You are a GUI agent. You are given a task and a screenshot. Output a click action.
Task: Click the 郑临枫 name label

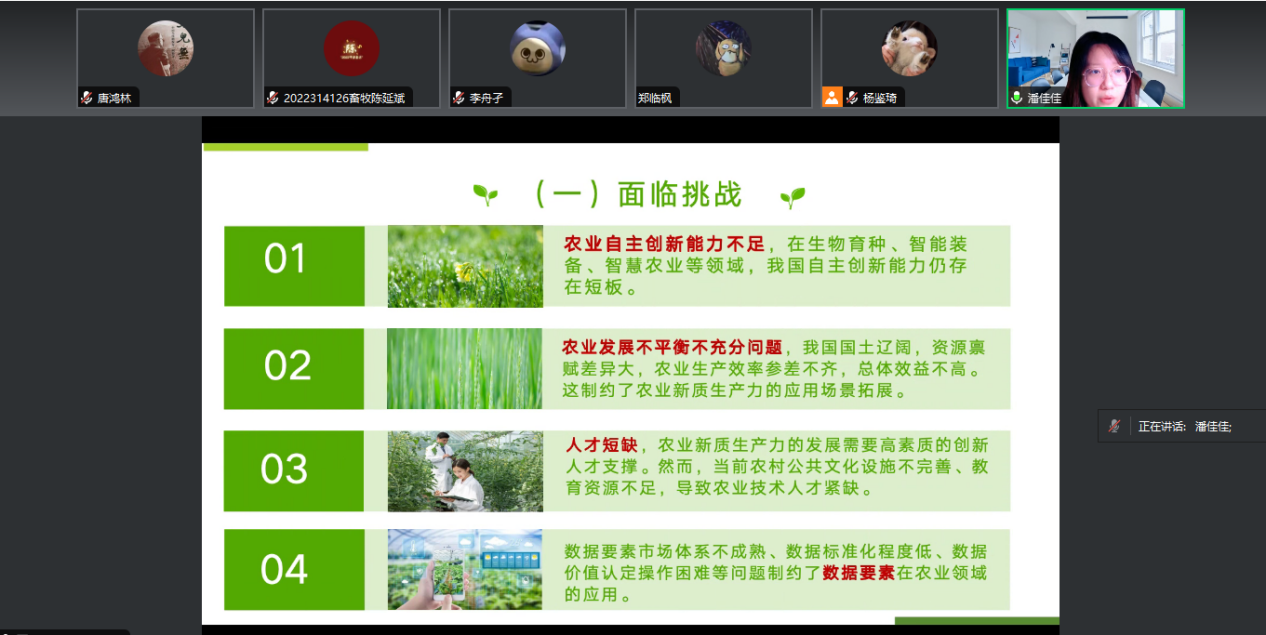point(655,98)
